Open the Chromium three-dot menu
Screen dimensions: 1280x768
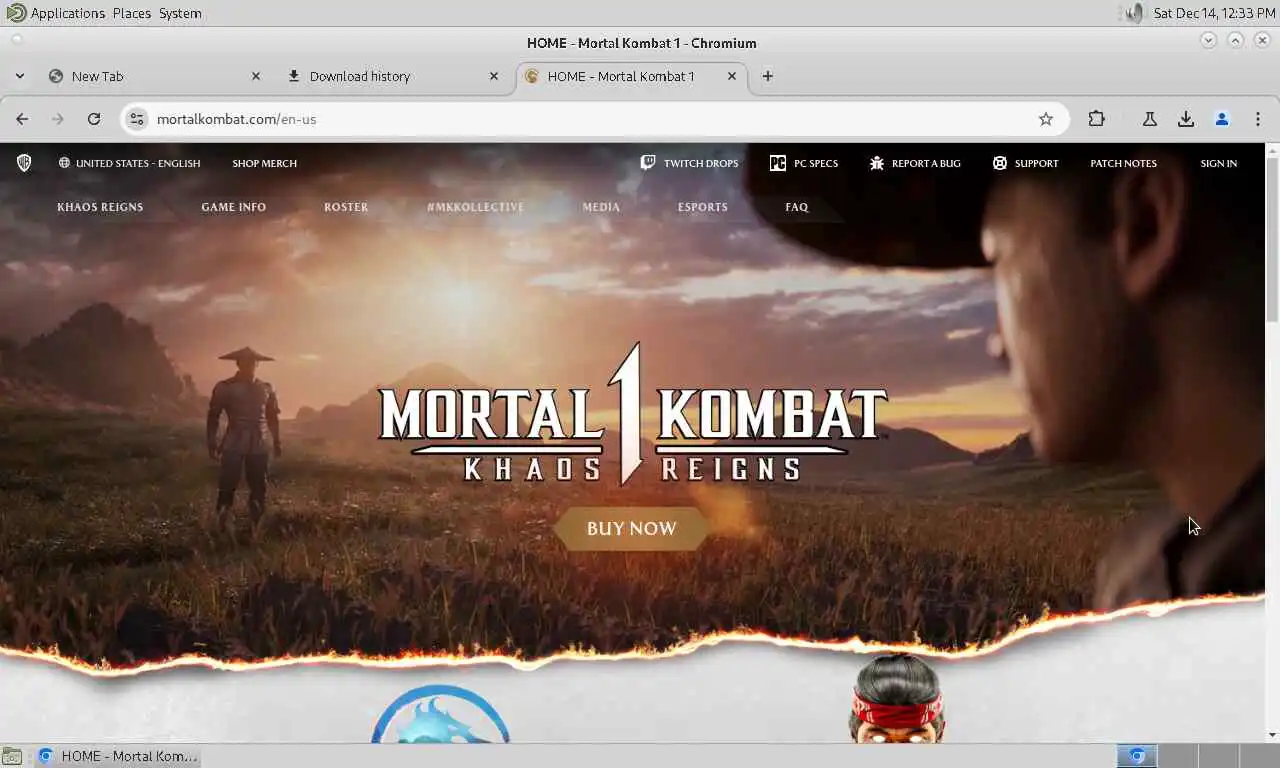(1258, 119)
